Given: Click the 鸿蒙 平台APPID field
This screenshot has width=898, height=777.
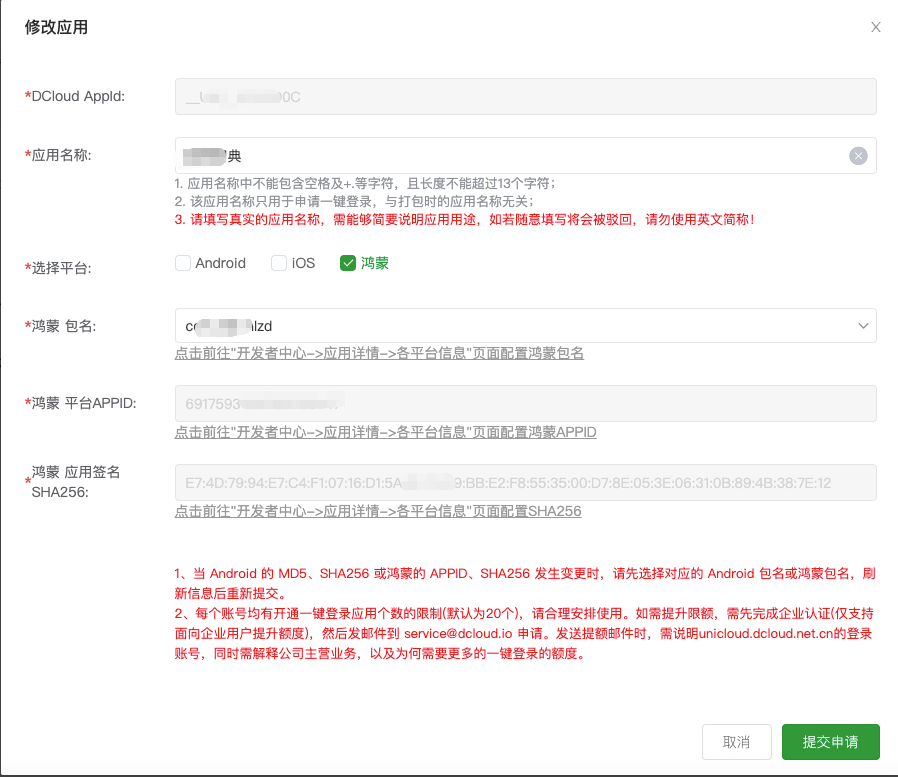Looking at the screenshot, I should [x=525, y=403].
